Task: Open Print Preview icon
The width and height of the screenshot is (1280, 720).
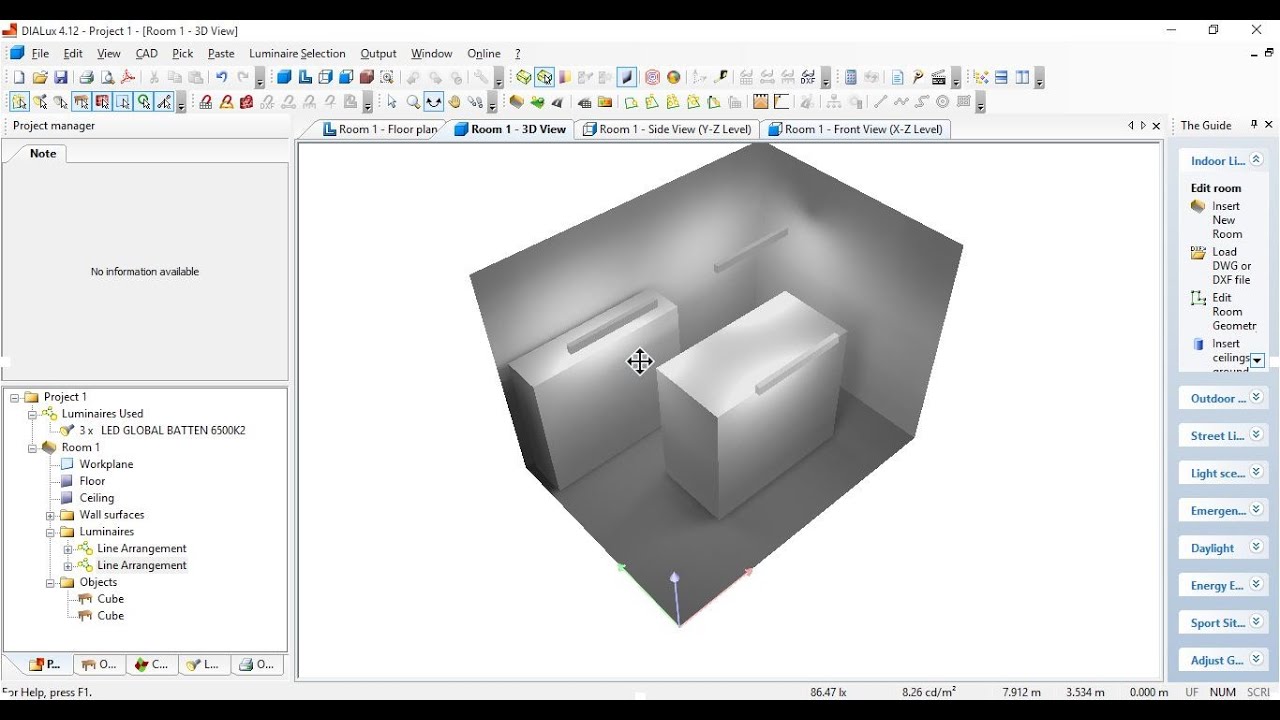Action: [x=108, y=77]
